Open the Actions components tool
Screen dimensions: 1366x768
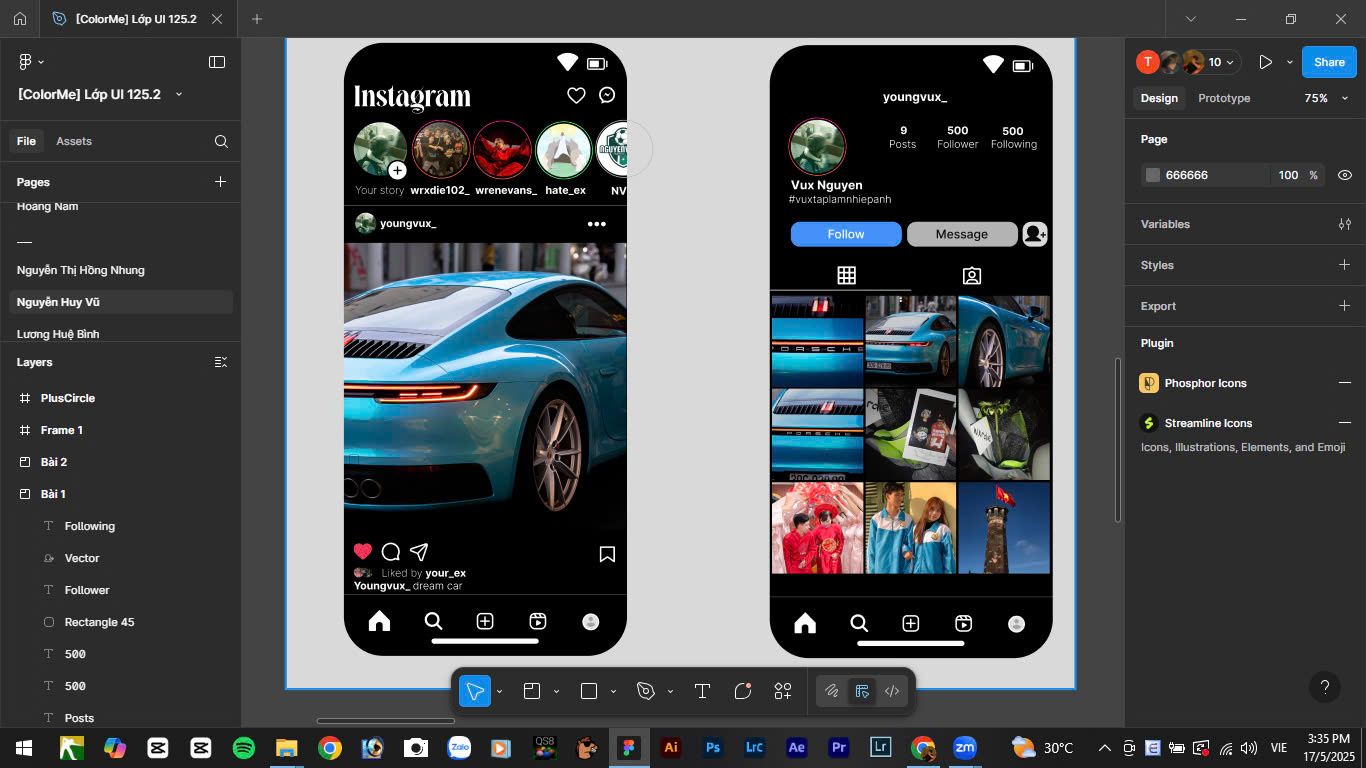coord(783,691)
